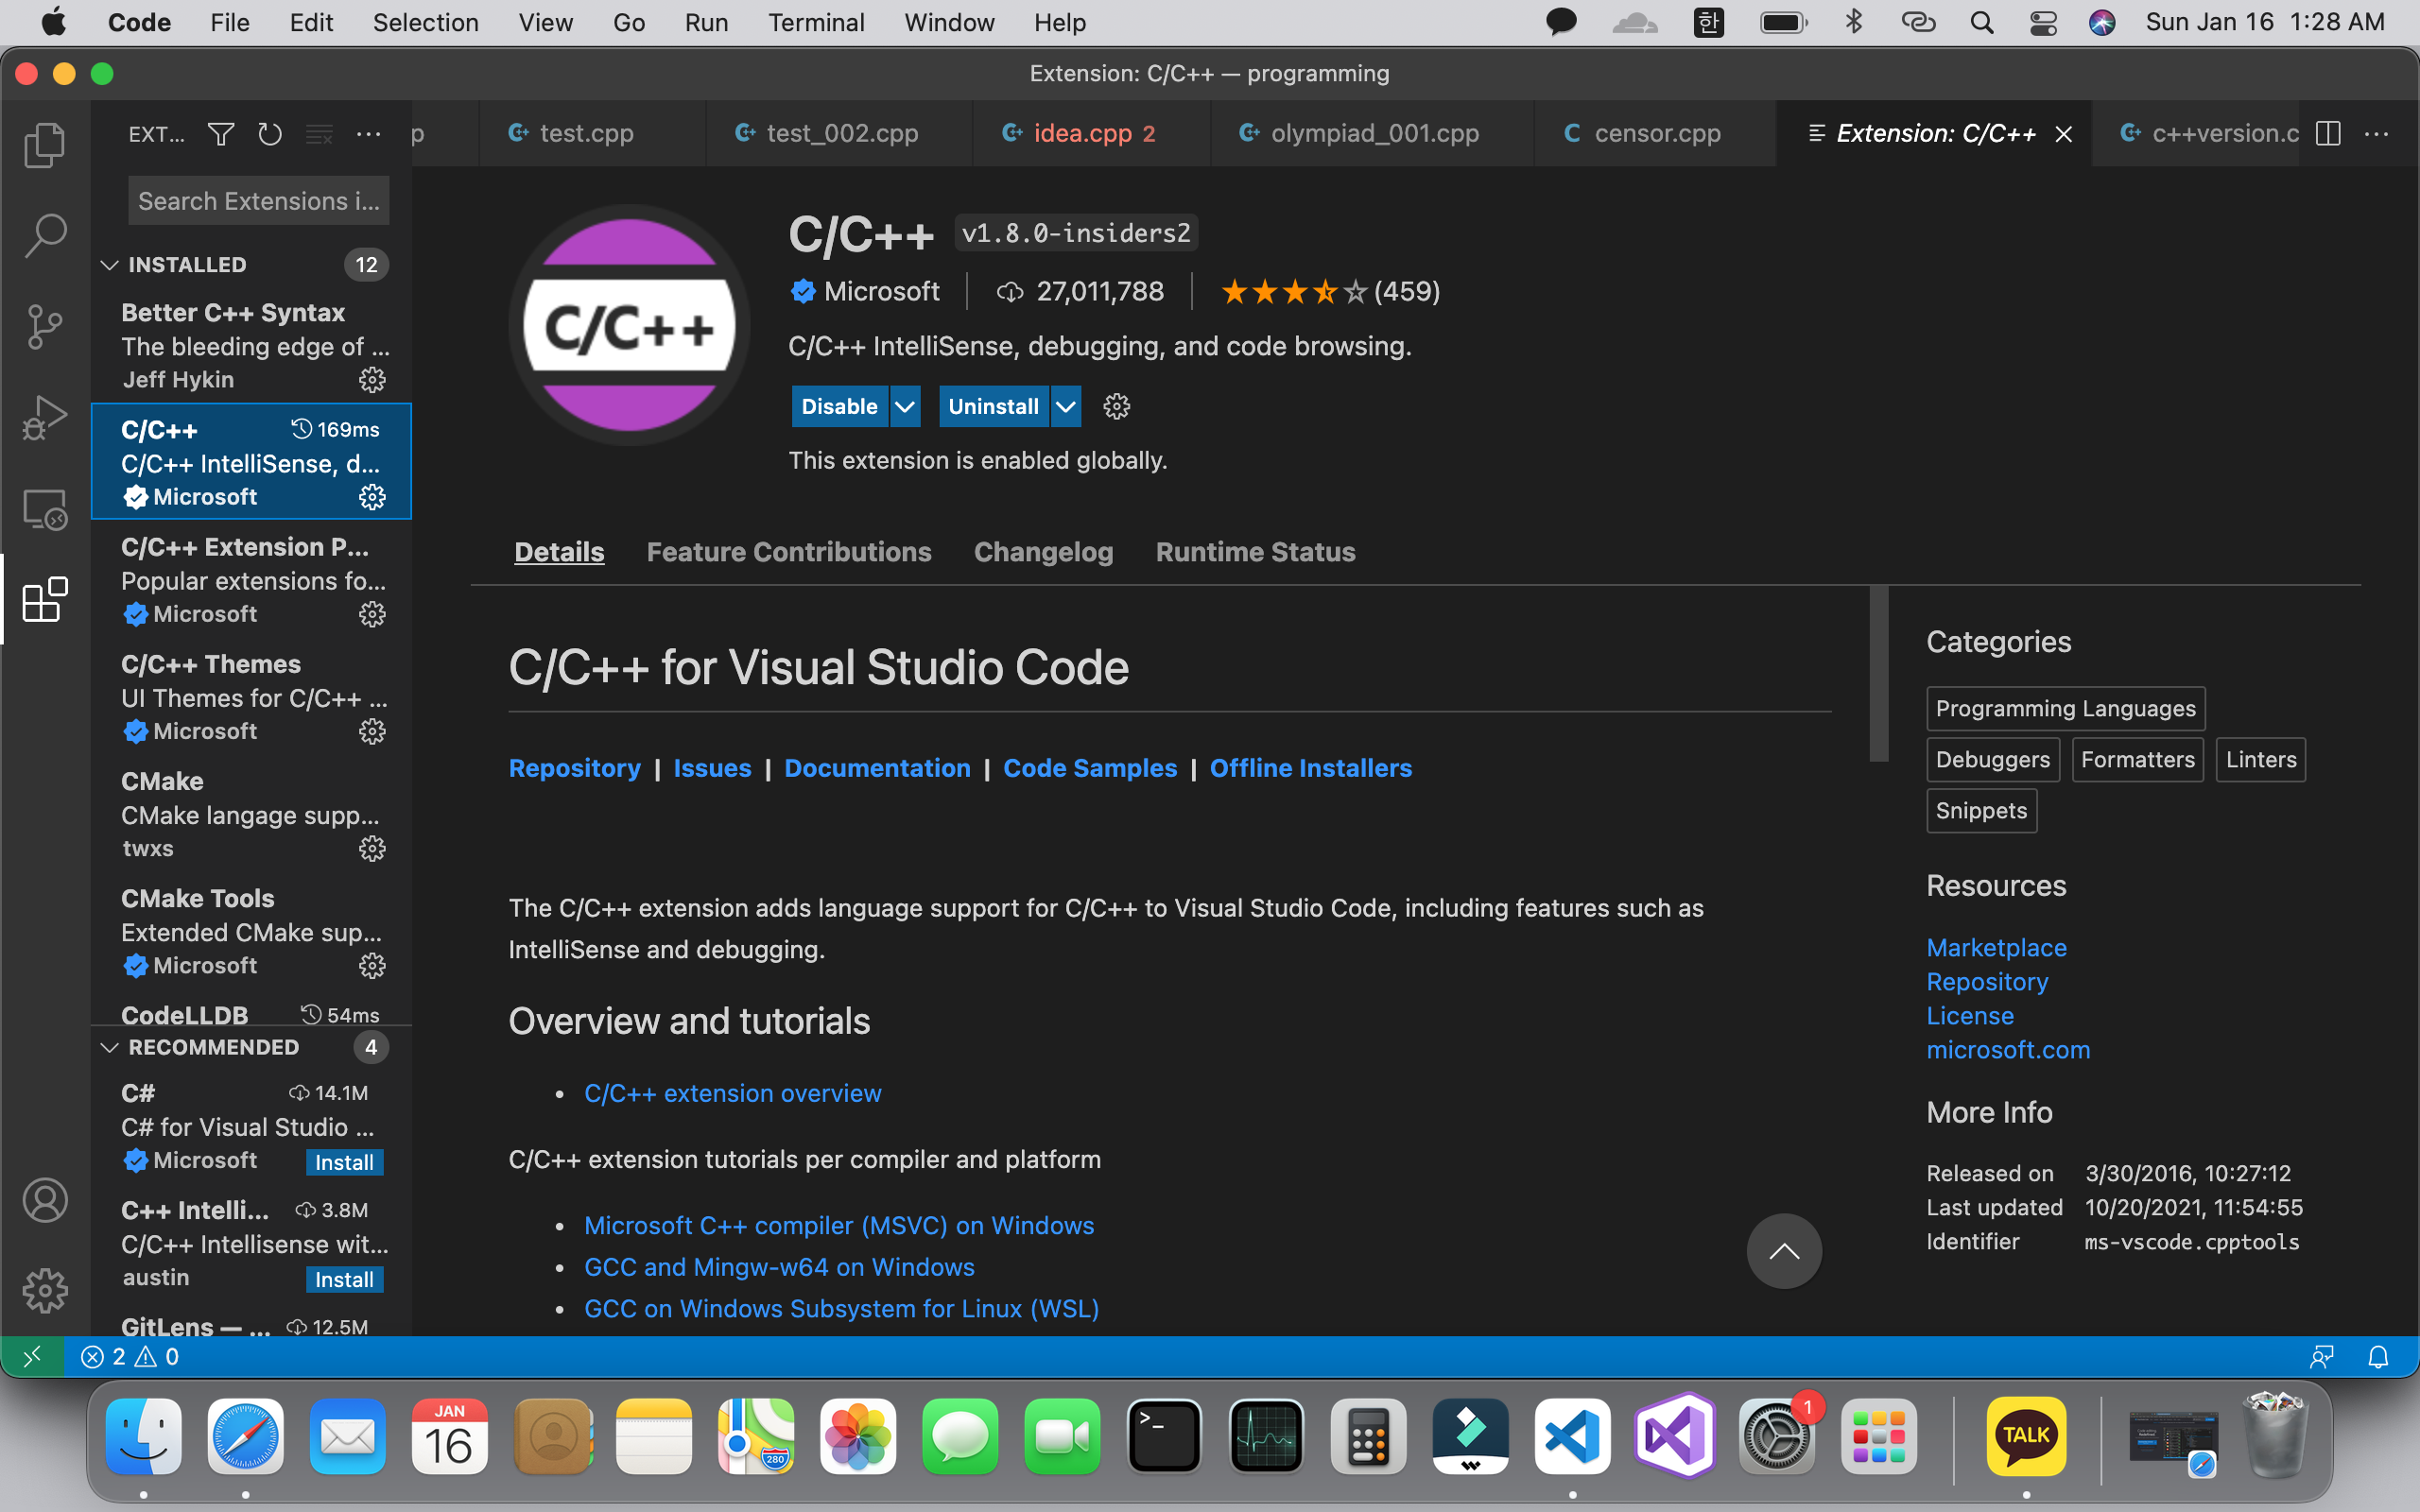The width and height of the screenshot is (2420, 1512).
Task: Open the censor.cpp editor tab
Action: pyautogui.click(x=1656, y=133)
